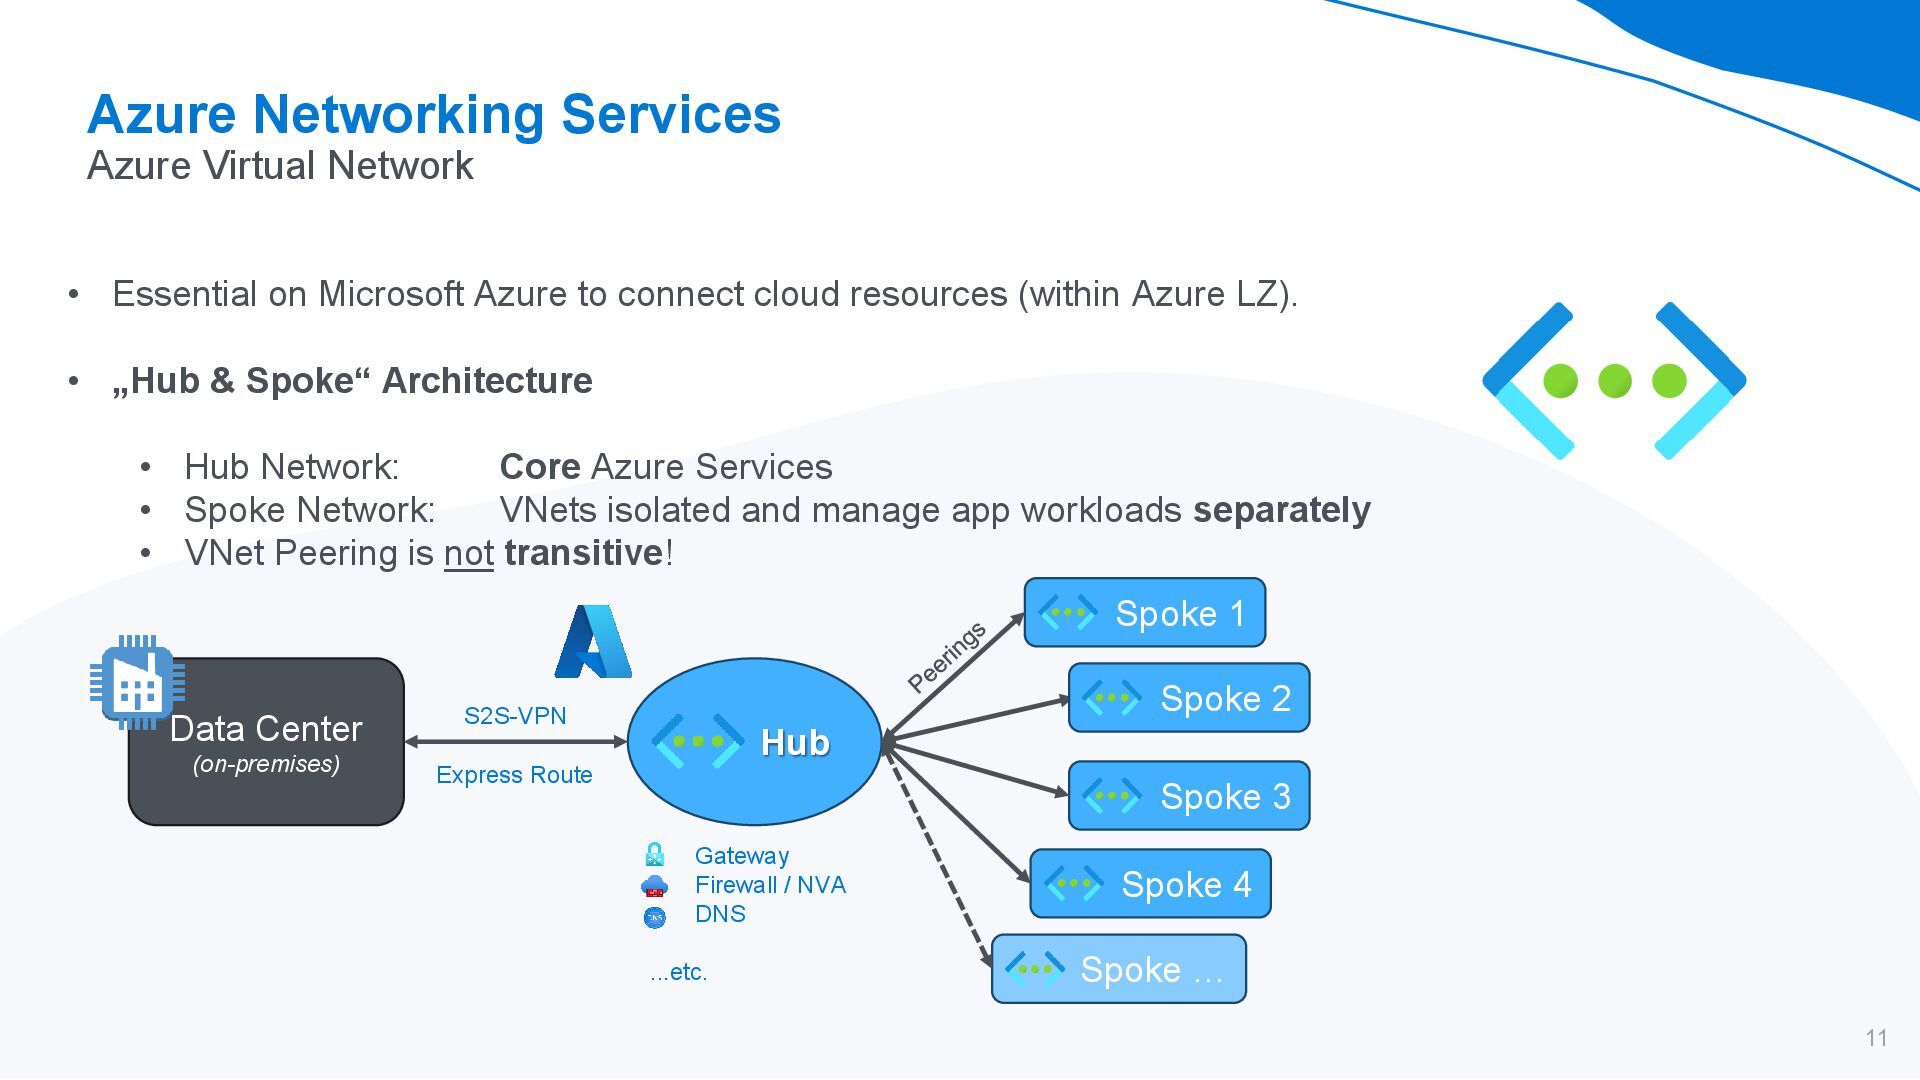Image resolution: width=1920 pixels, height=1080 pixels.
Task: Click the S2S-VPN label
Action: (x=515, y=716)
